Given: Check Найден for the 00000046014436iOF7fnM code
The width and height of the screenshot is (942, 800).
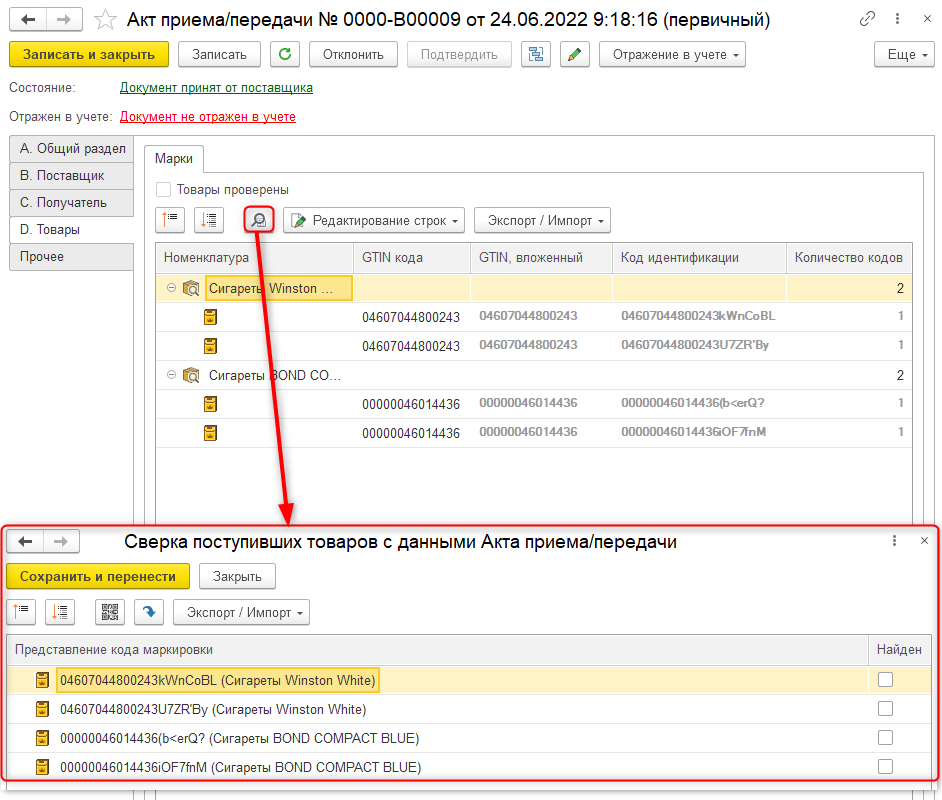Looking at the screenshot, I should 885,766.
